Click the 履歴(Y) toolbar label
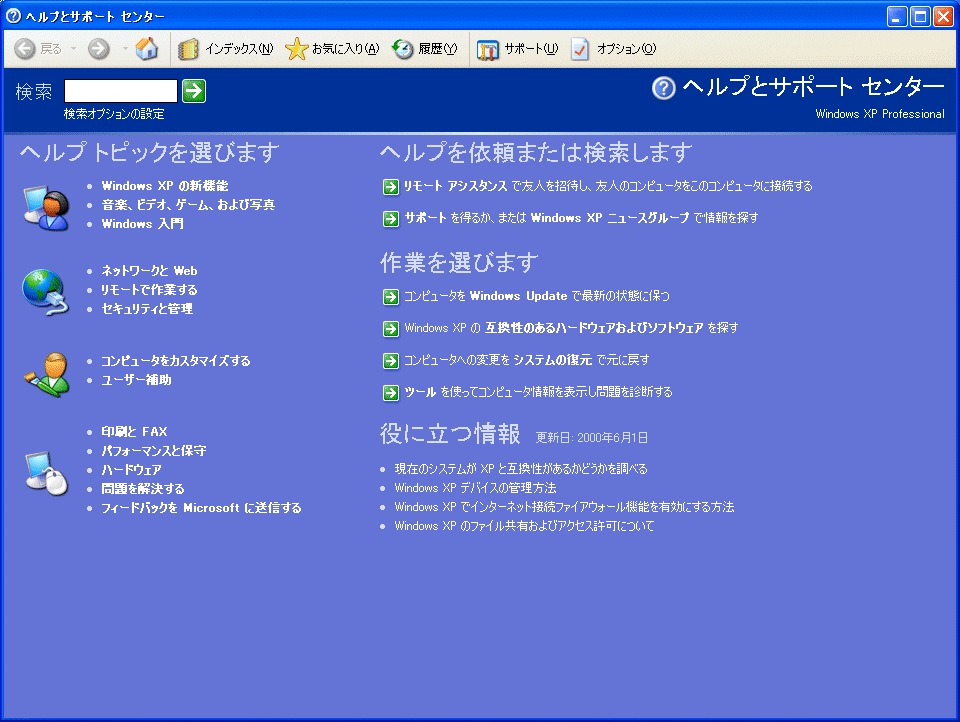Viewport: 960px width, 722px height. (x=438, y=49)
